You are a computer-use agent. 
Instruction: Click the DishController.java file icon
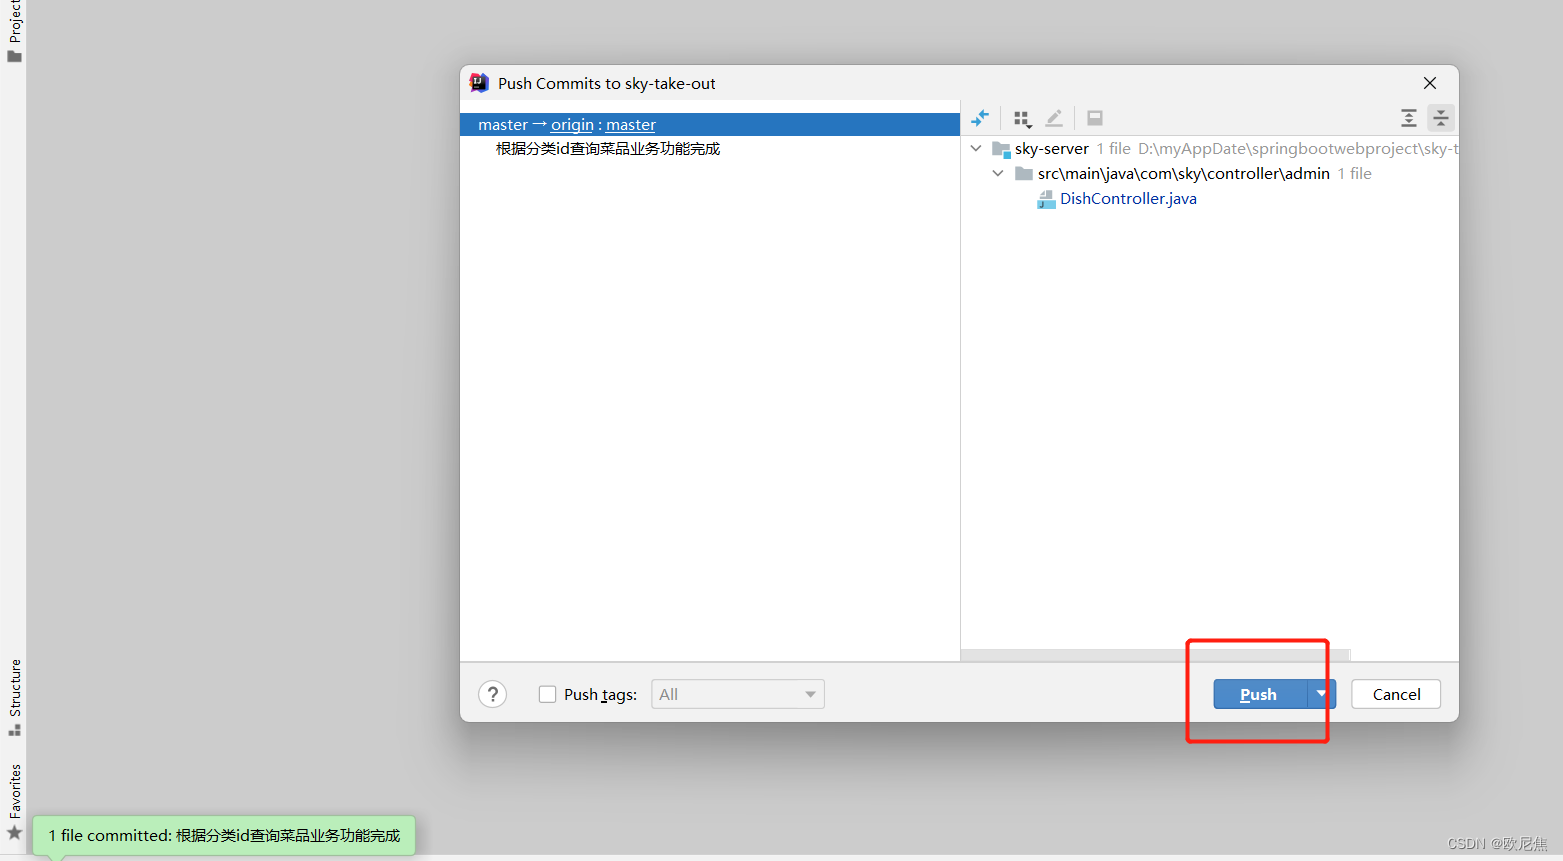(x=1046, y=199)
